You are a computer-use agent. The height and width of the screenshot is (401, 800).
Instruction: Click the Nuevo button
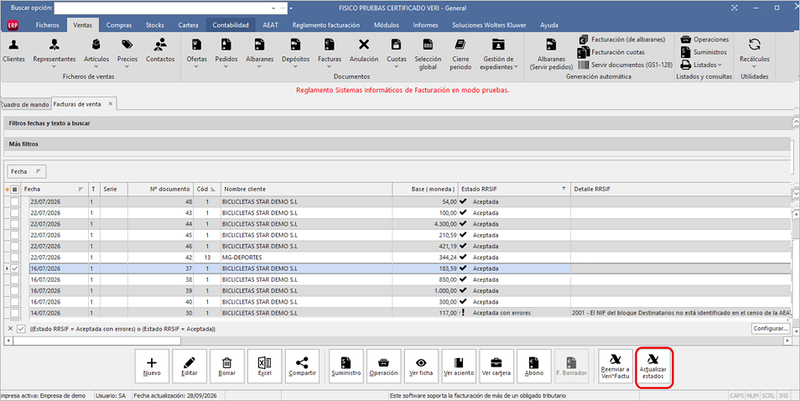pos(152,366)
